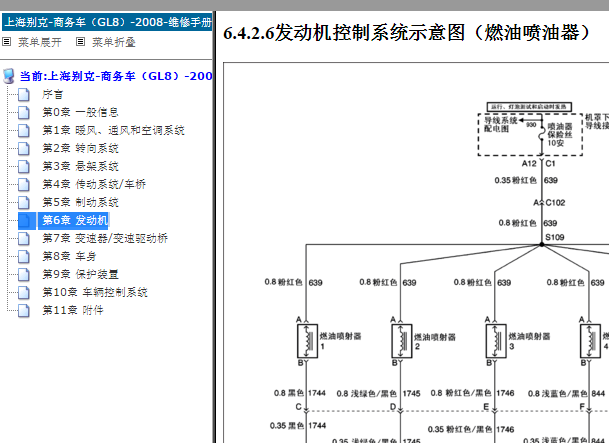Click the 0.8 粉红色/黑色 1746 wire label
The height and width of the screenshot is (443, 609).
[472, 393]
